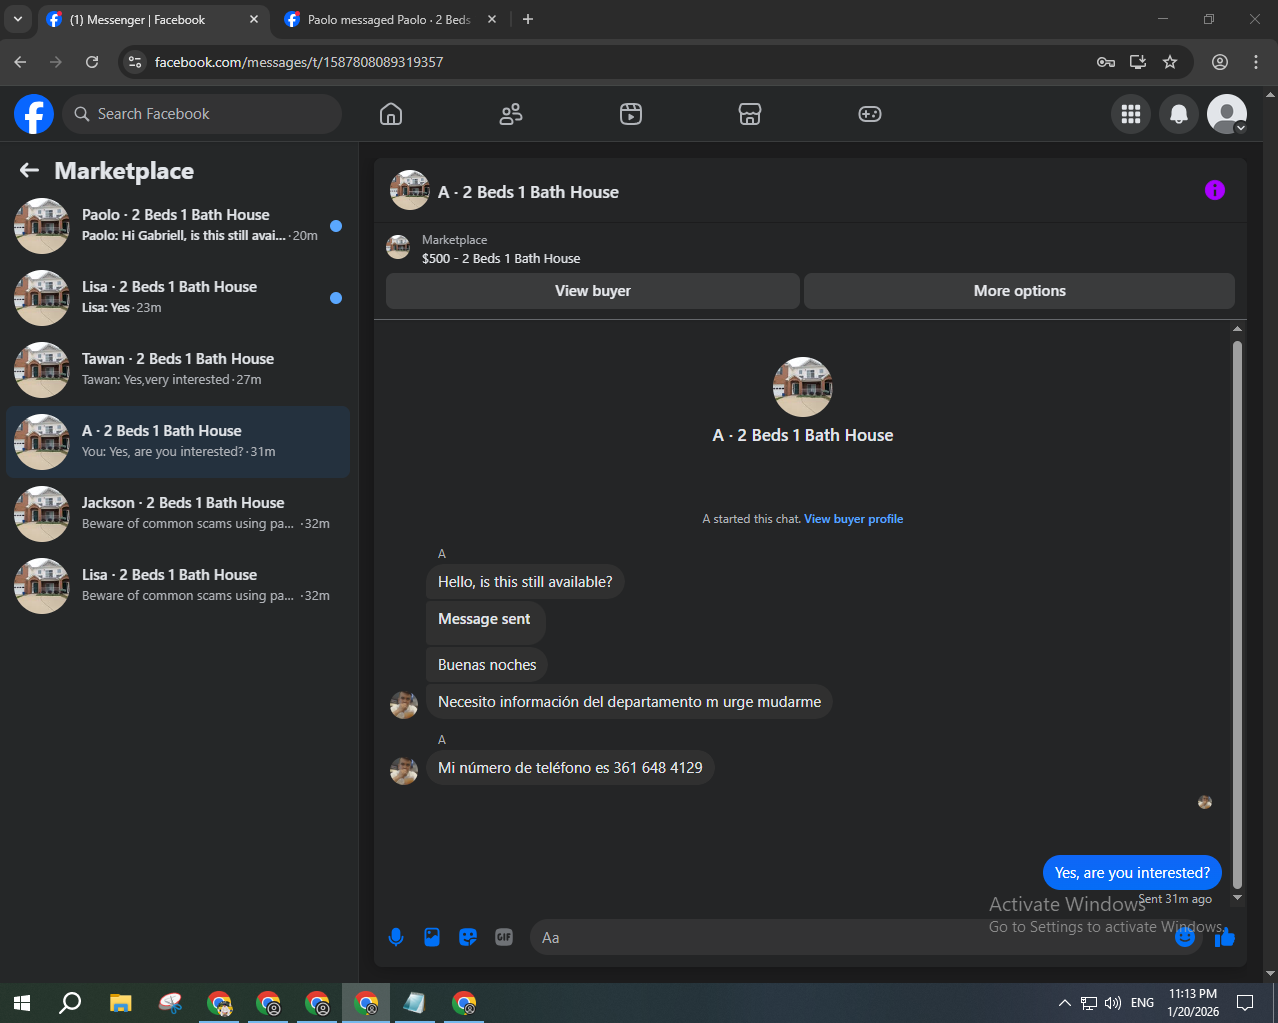View site information icon in address bar

(135, 62)
